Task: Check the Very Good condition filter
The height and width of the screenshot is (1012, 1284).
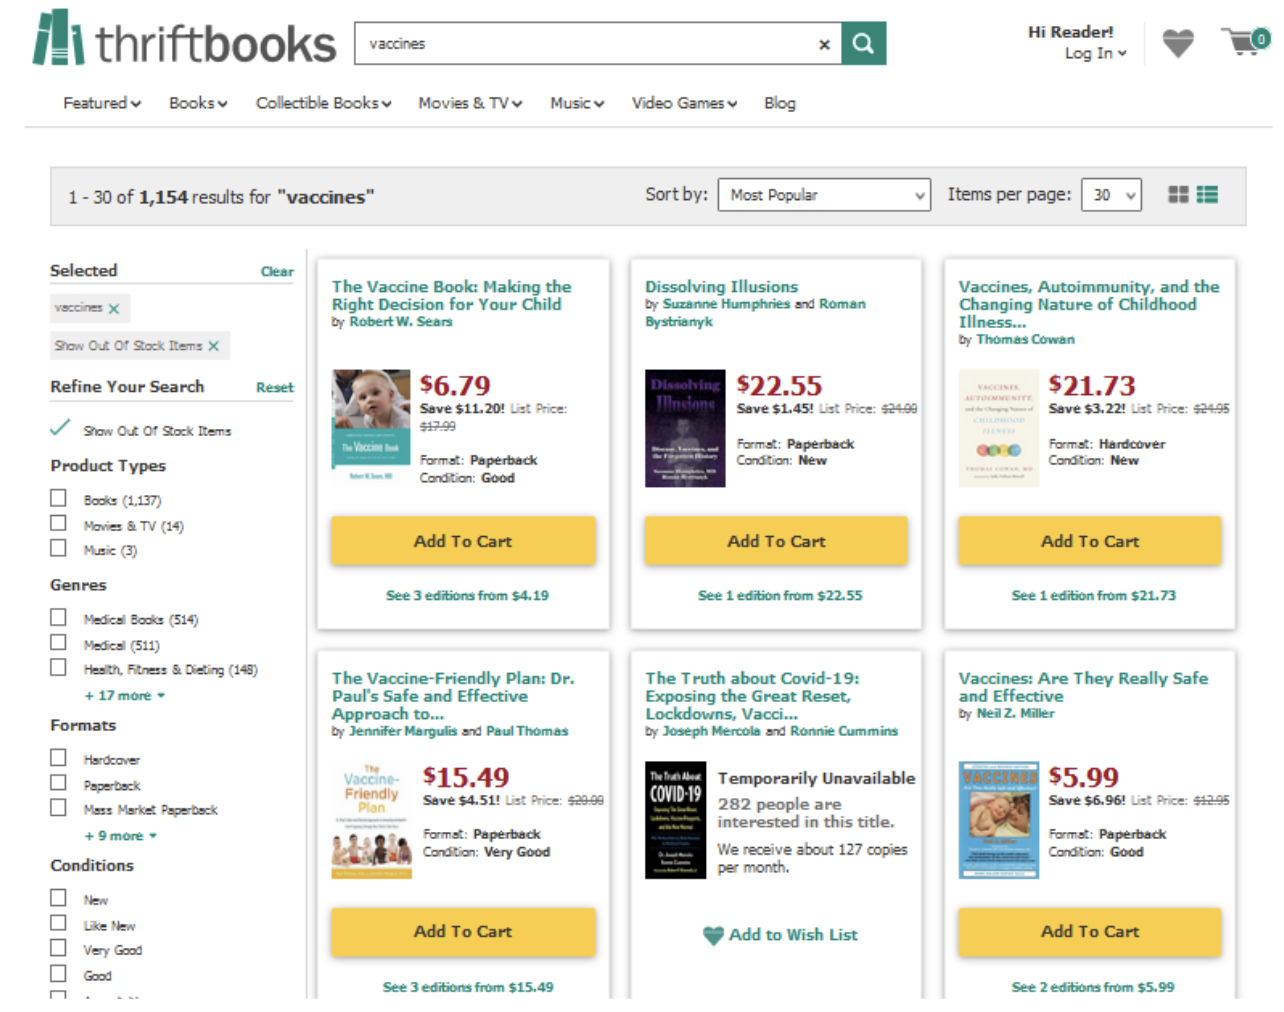Action: click(x=59, y=948)
